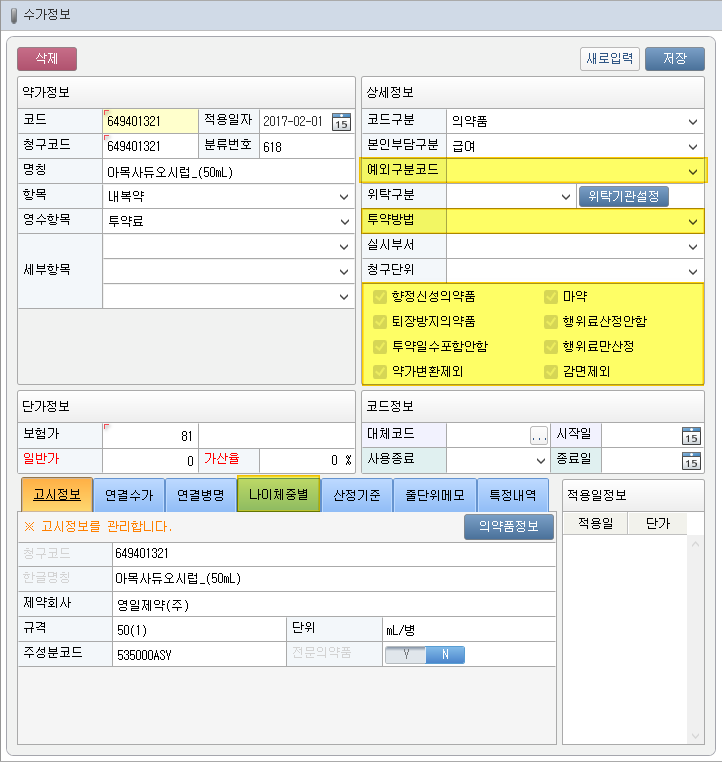722x762 pixels.
Task: Open calendar picker for 적용일자
Action: 341,121
